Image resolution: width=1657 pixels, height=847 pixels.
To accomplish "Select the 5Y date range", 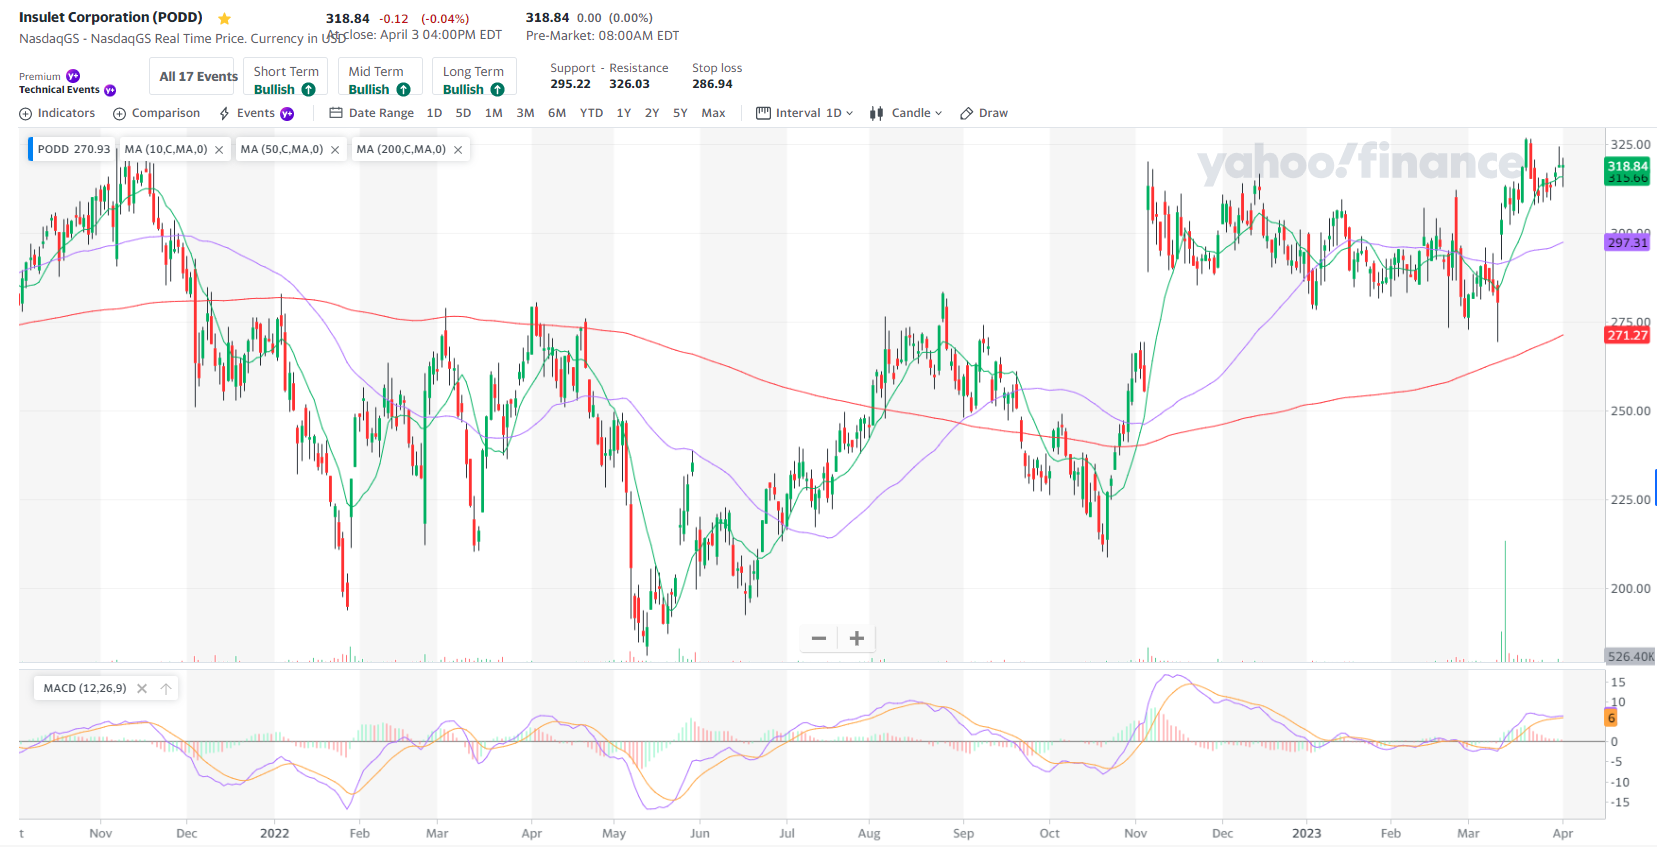I will pos(680,113).
